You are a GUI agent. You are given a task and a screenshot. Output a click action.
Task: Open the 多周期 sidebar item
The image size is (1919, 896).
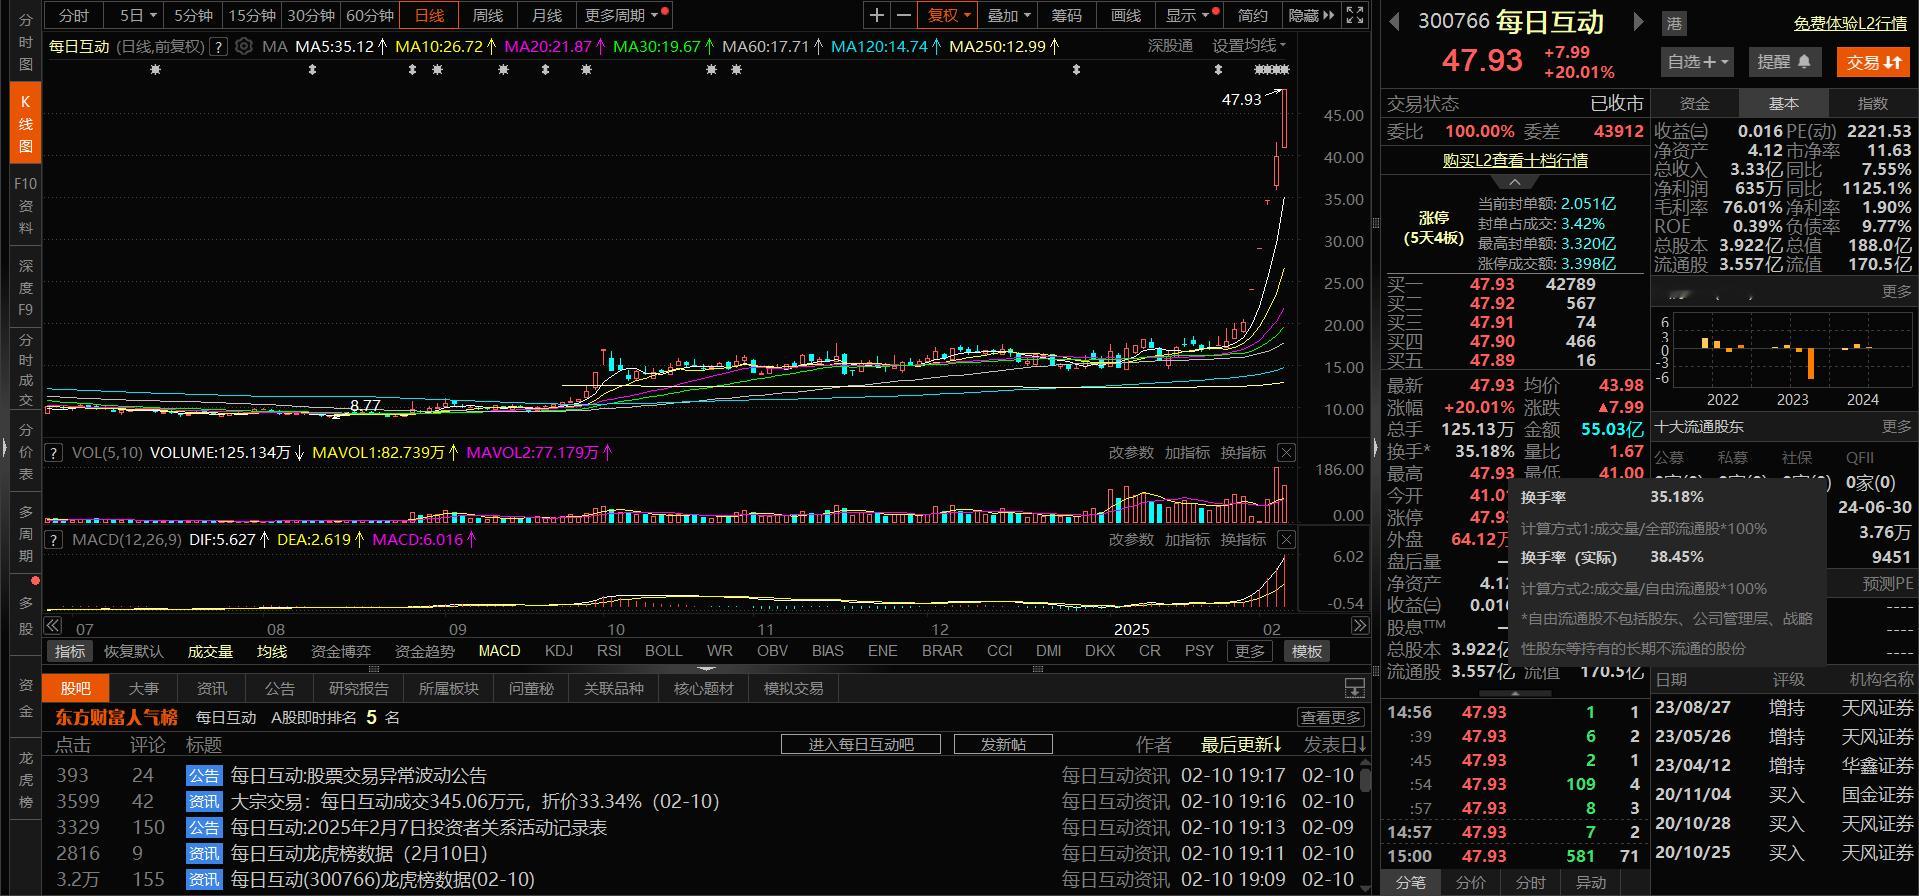pyautogui.click(x=26, y=534)
